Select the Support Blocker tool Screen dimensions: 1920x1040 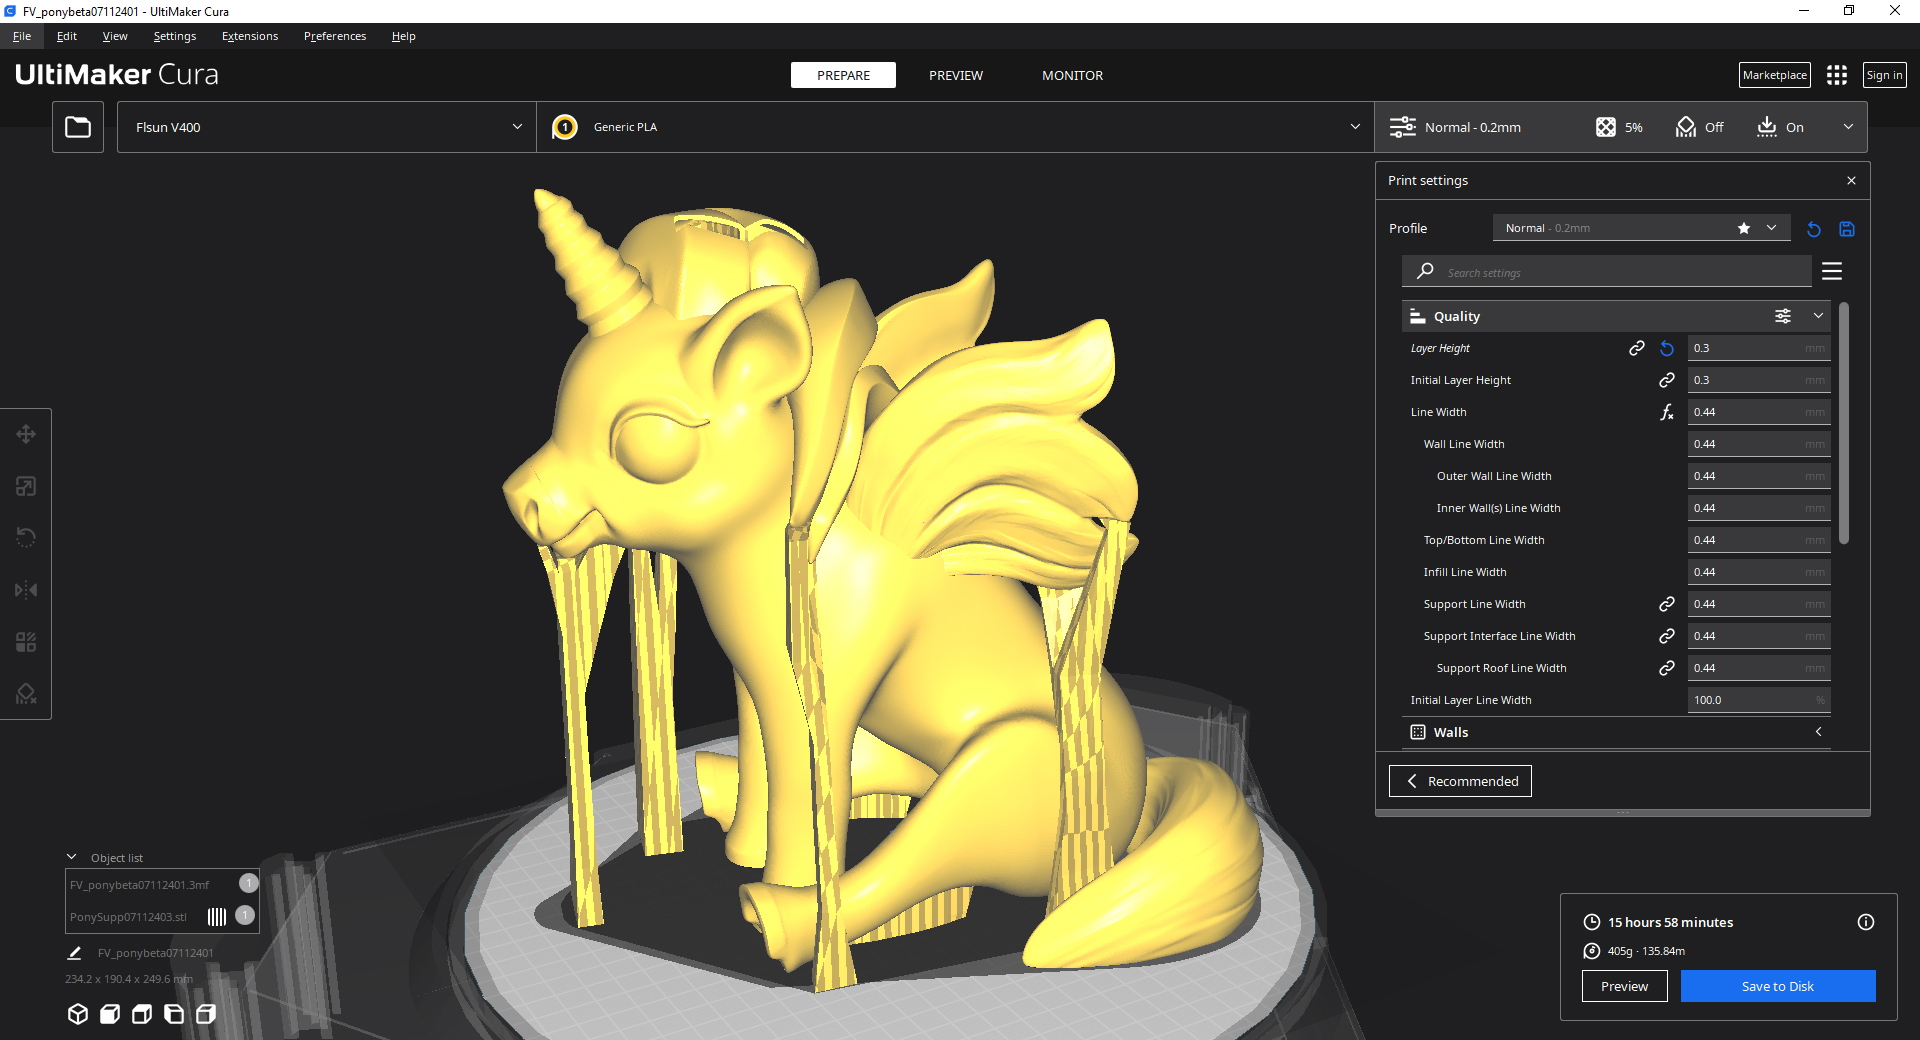26,694
